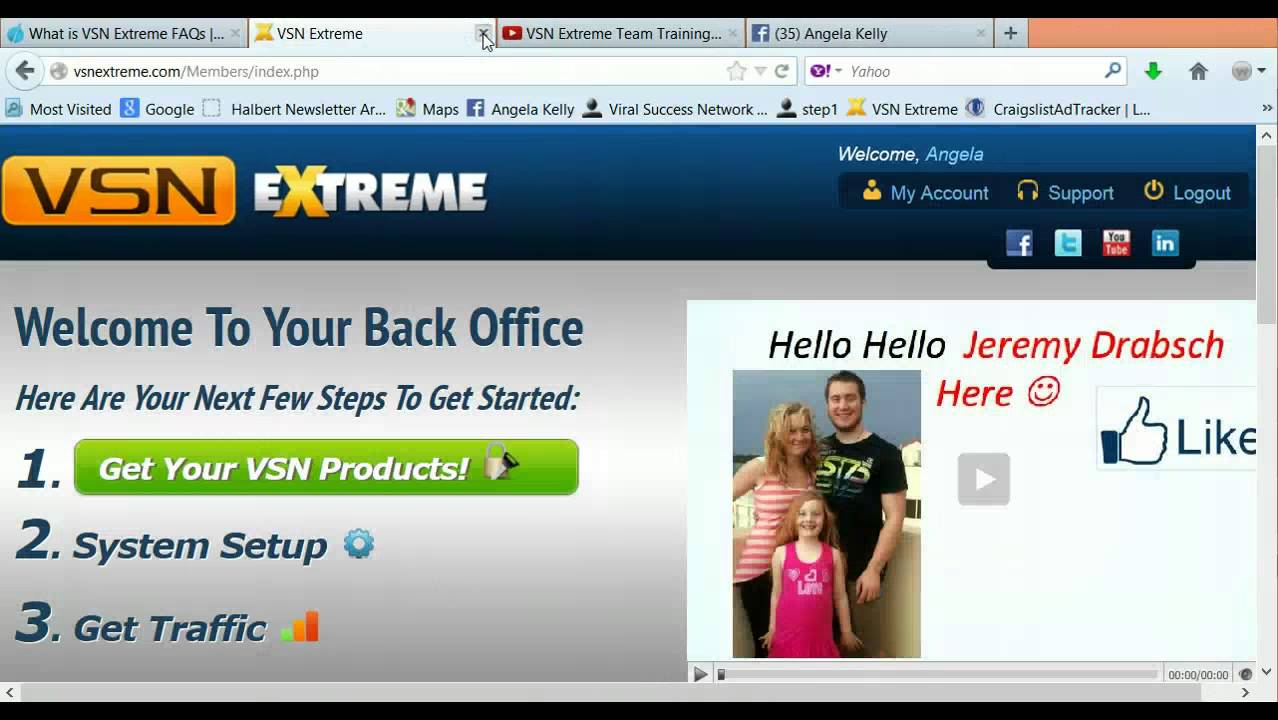Image resolution: width=1278 pixels, height=720 pixels.
Task: Click the Angela username in welcome text
Action: (x=954, y=154)
